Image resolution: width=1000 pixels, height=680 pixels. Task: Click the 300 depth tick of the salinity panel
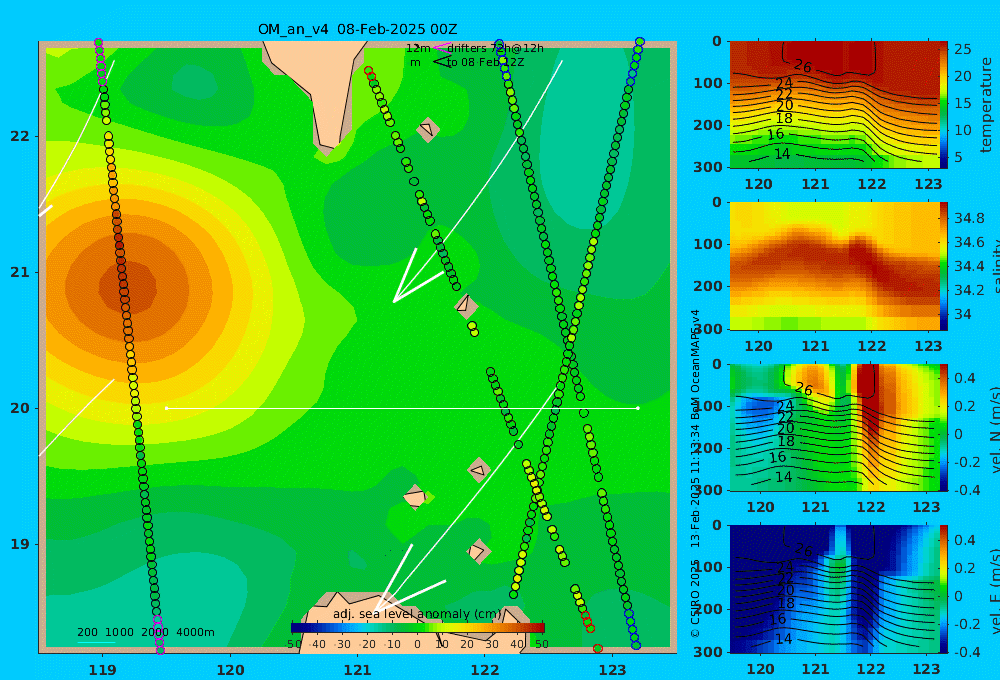coord(708,329)
